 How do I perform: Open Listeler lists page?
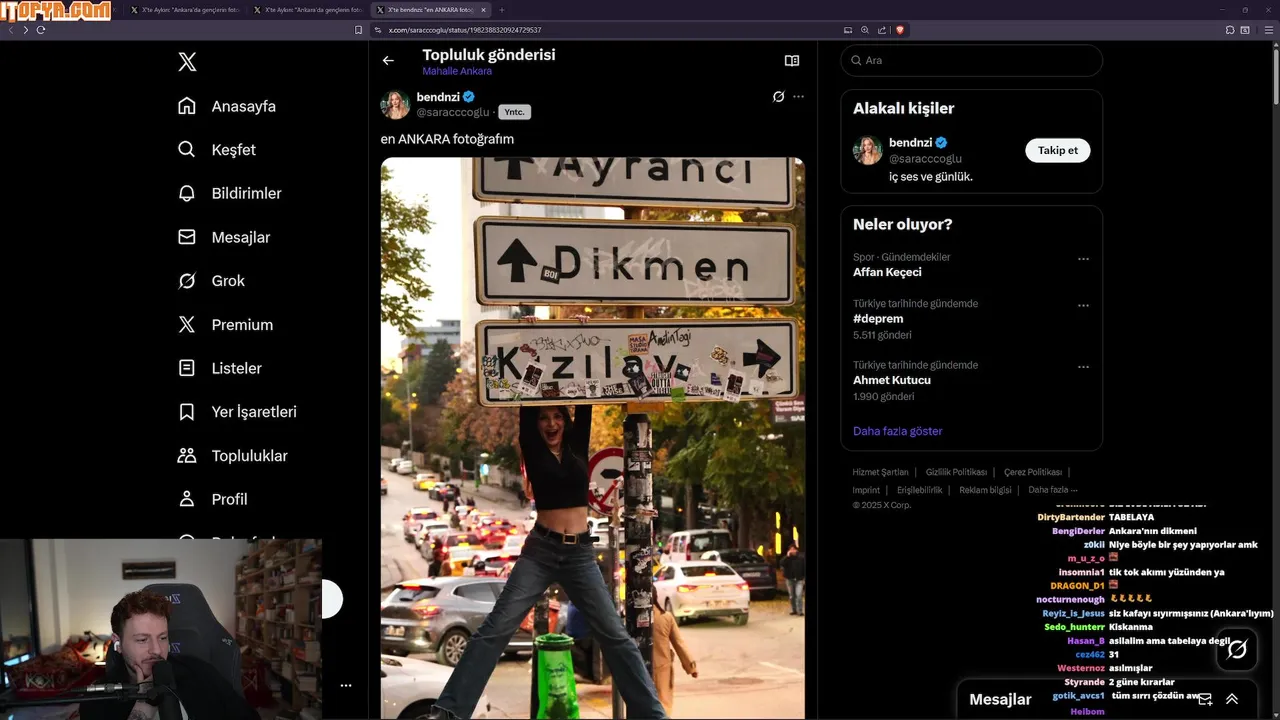220,368
